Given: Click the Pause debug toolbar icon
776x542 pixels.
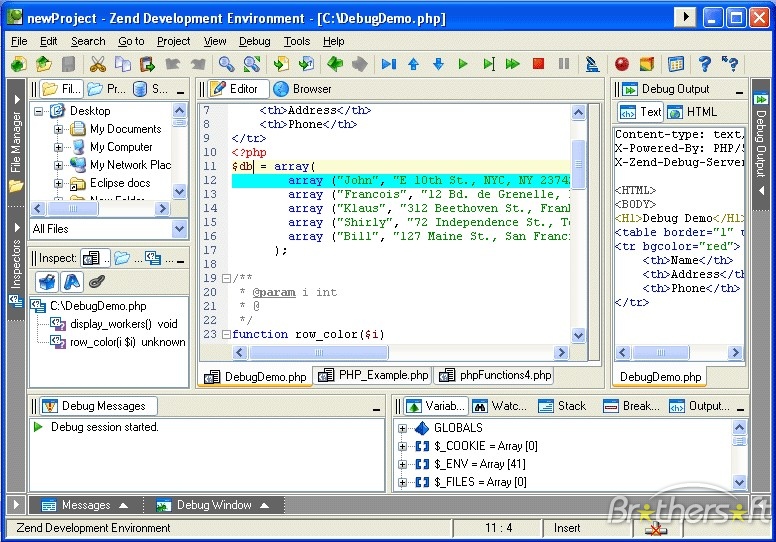Looking at the screenshot, I should click(564, 64).
